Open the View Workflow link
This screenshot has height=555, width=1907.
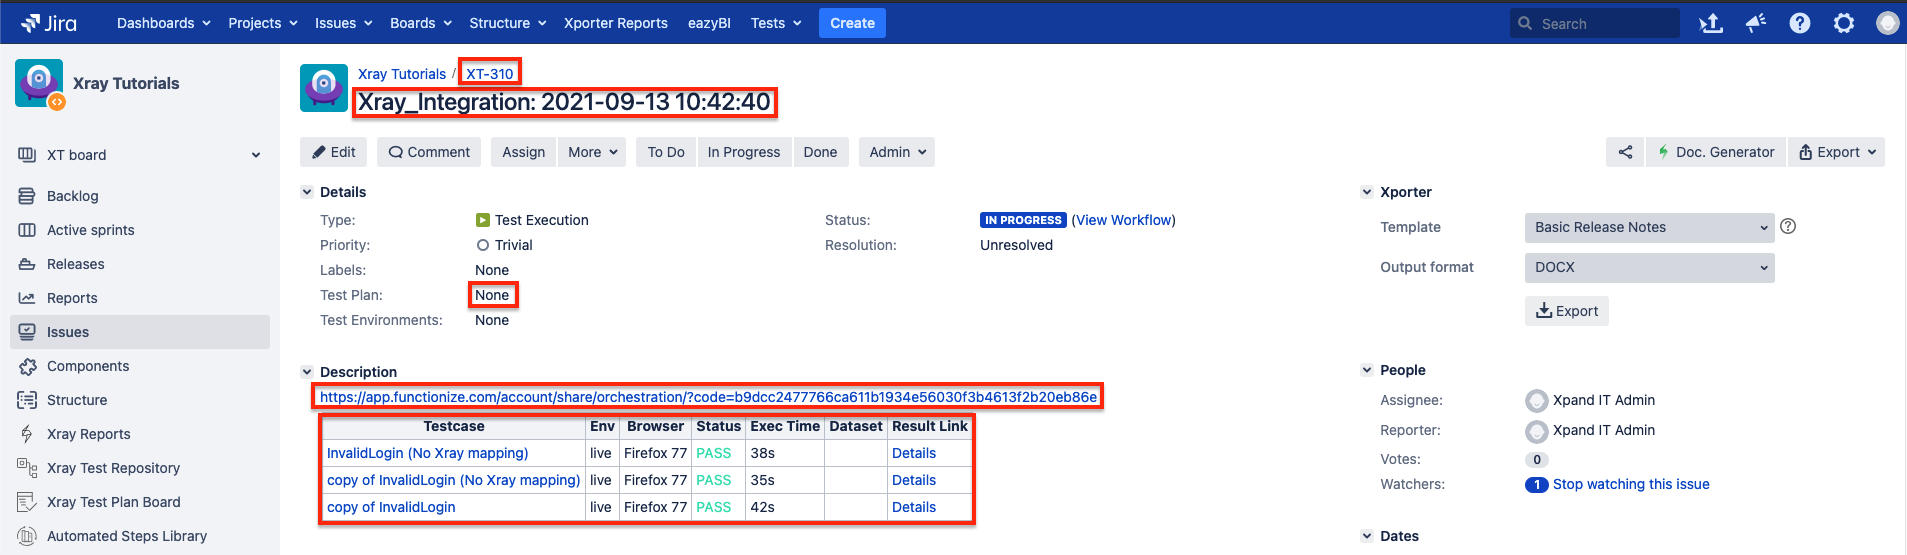pos(1124,220)
